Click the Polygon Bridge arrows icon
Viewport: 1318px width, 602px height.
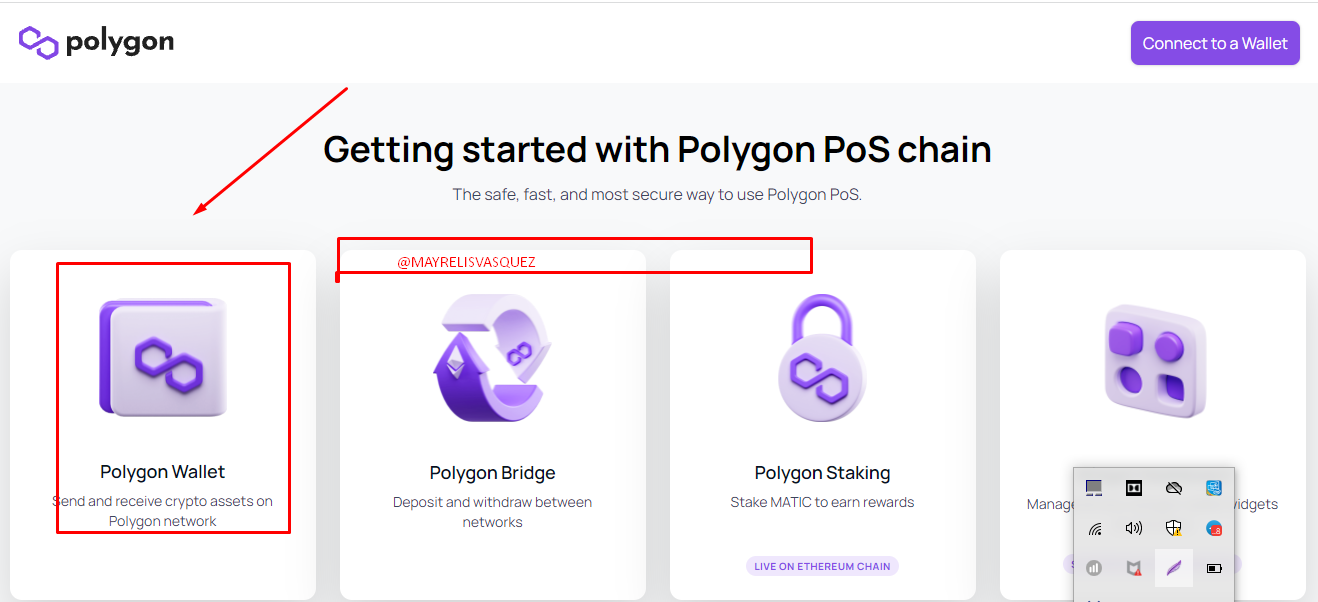click(x=492, y=357)
